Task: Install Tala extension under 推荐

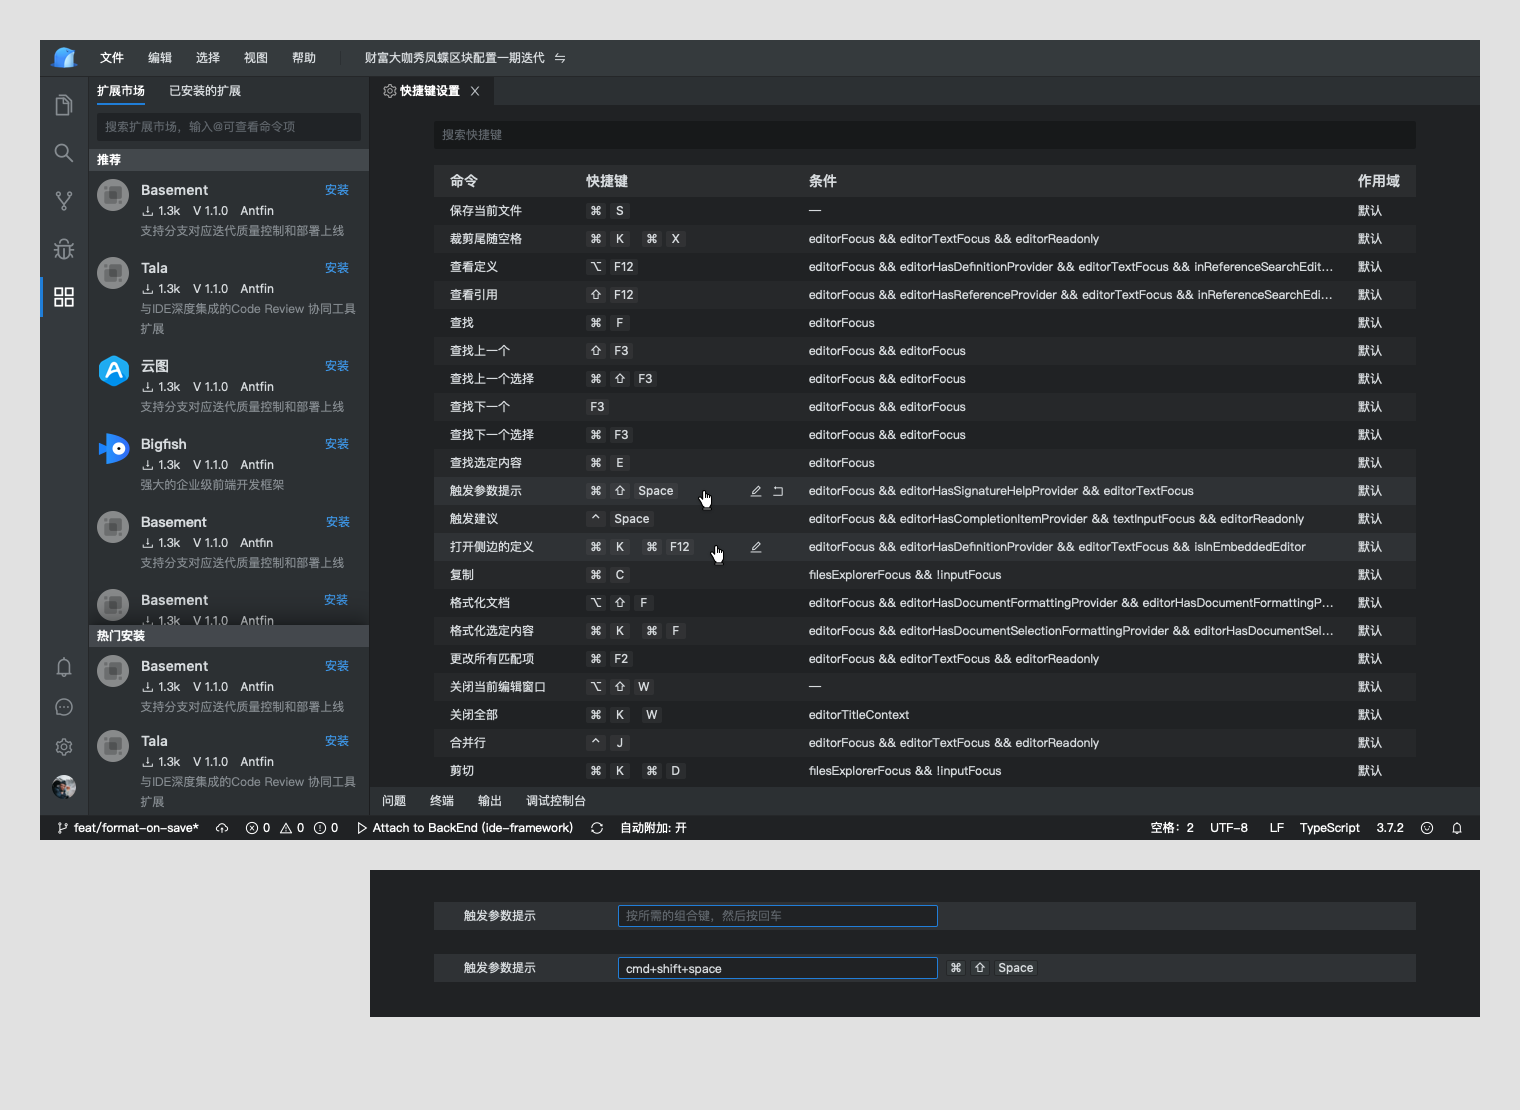Action: [337, 268]
